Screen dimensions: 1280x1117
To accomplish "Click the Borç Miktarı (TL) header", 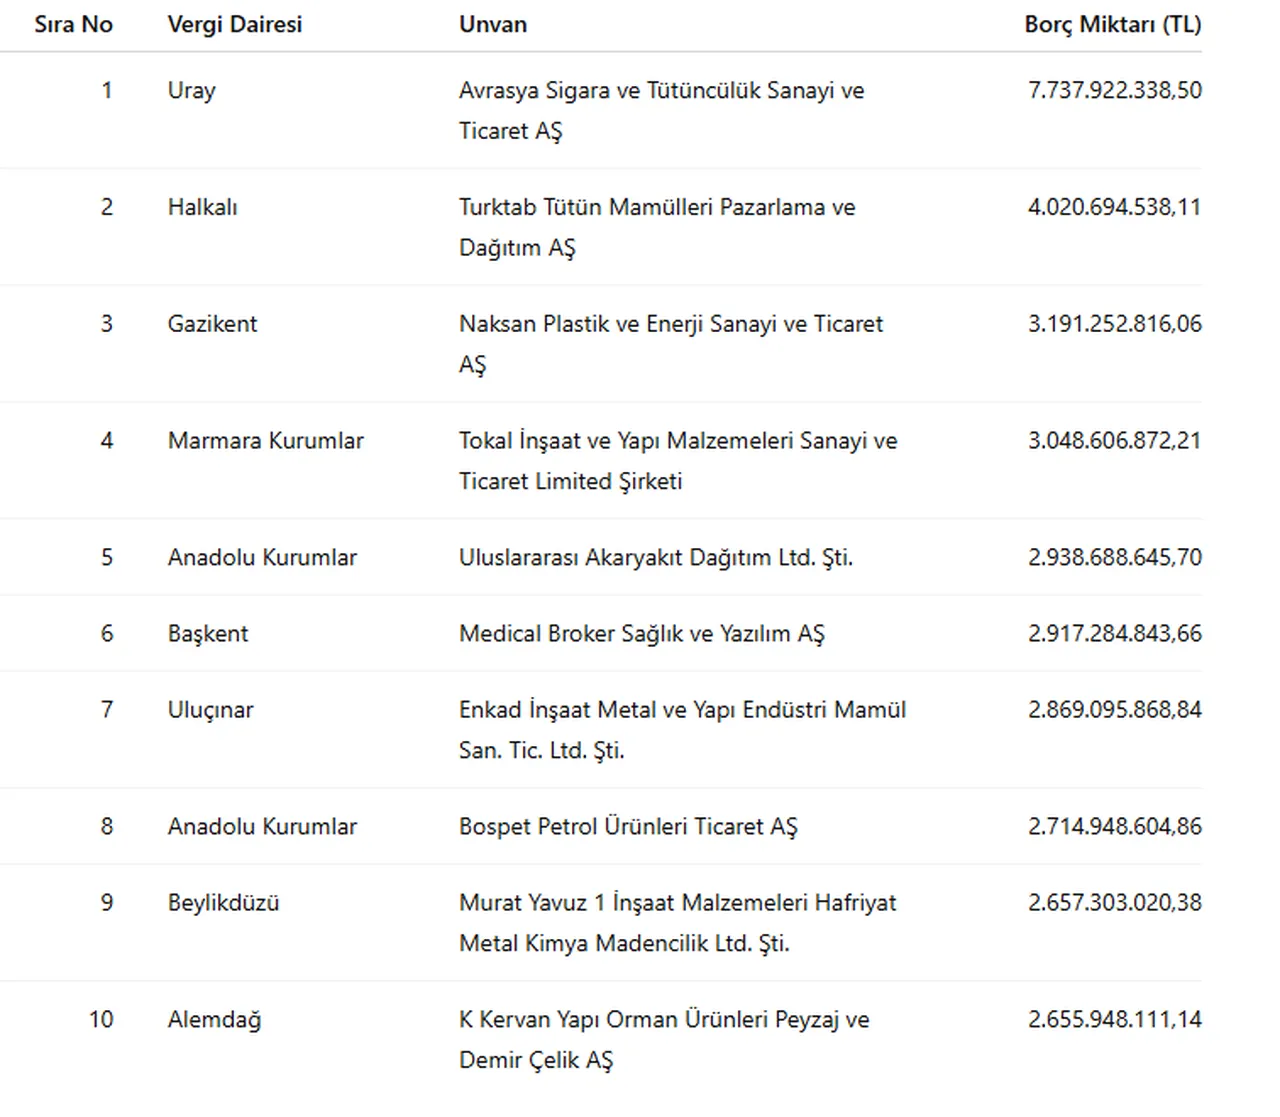I will [1112, 25].
